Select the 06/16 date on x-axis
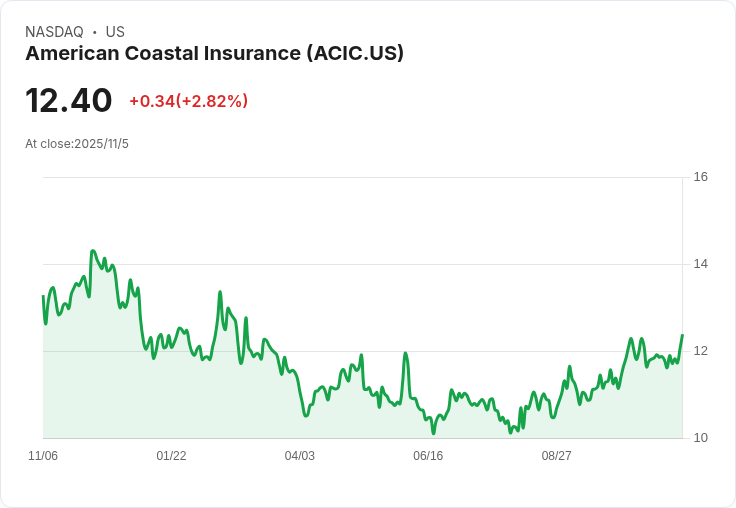This screenshot has width=736, height=508. (x=428, y=456)
